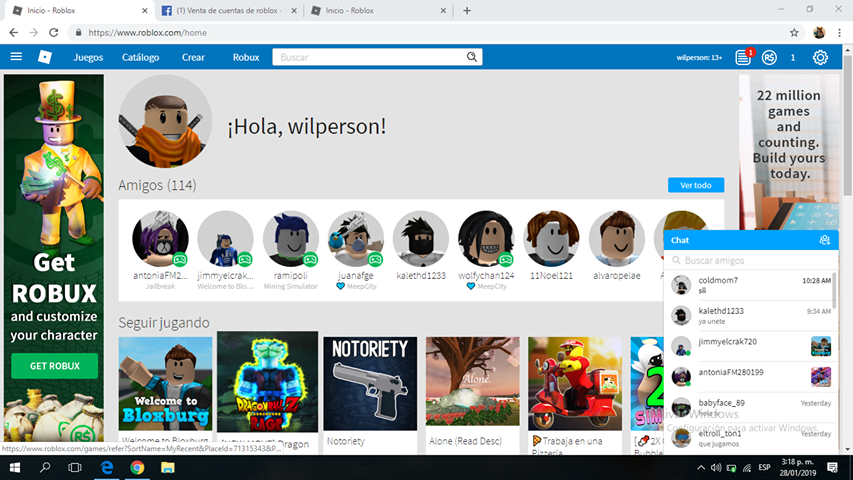
Task: Click the Buscar amigos chat field
Action: [x=751, y=260]
